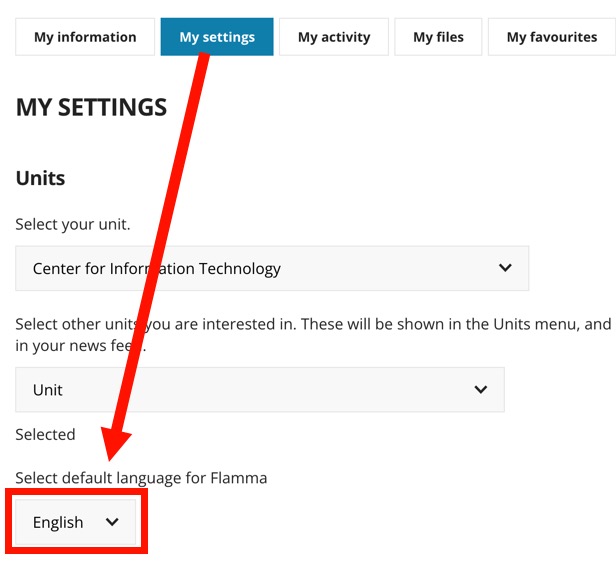Click the Units section heading

[x=40, y=178]
